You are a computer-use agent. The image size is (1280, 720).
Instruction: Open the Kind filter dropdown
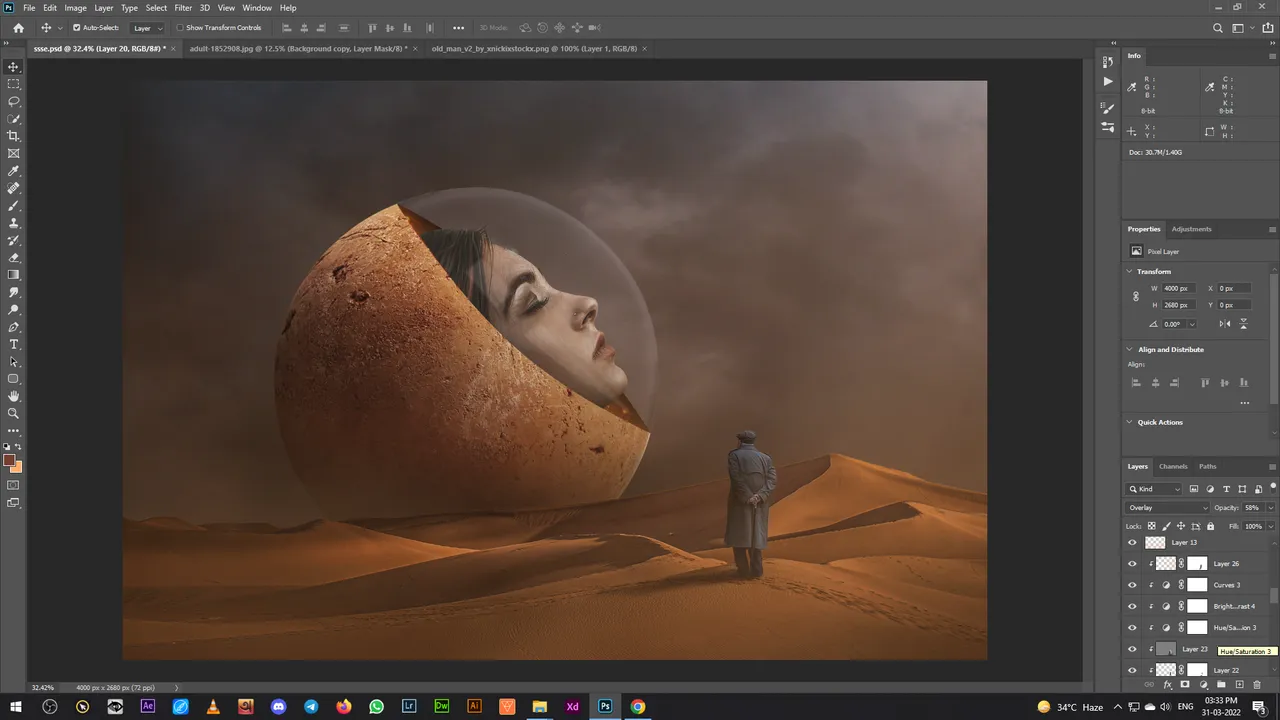(1155, 489)
